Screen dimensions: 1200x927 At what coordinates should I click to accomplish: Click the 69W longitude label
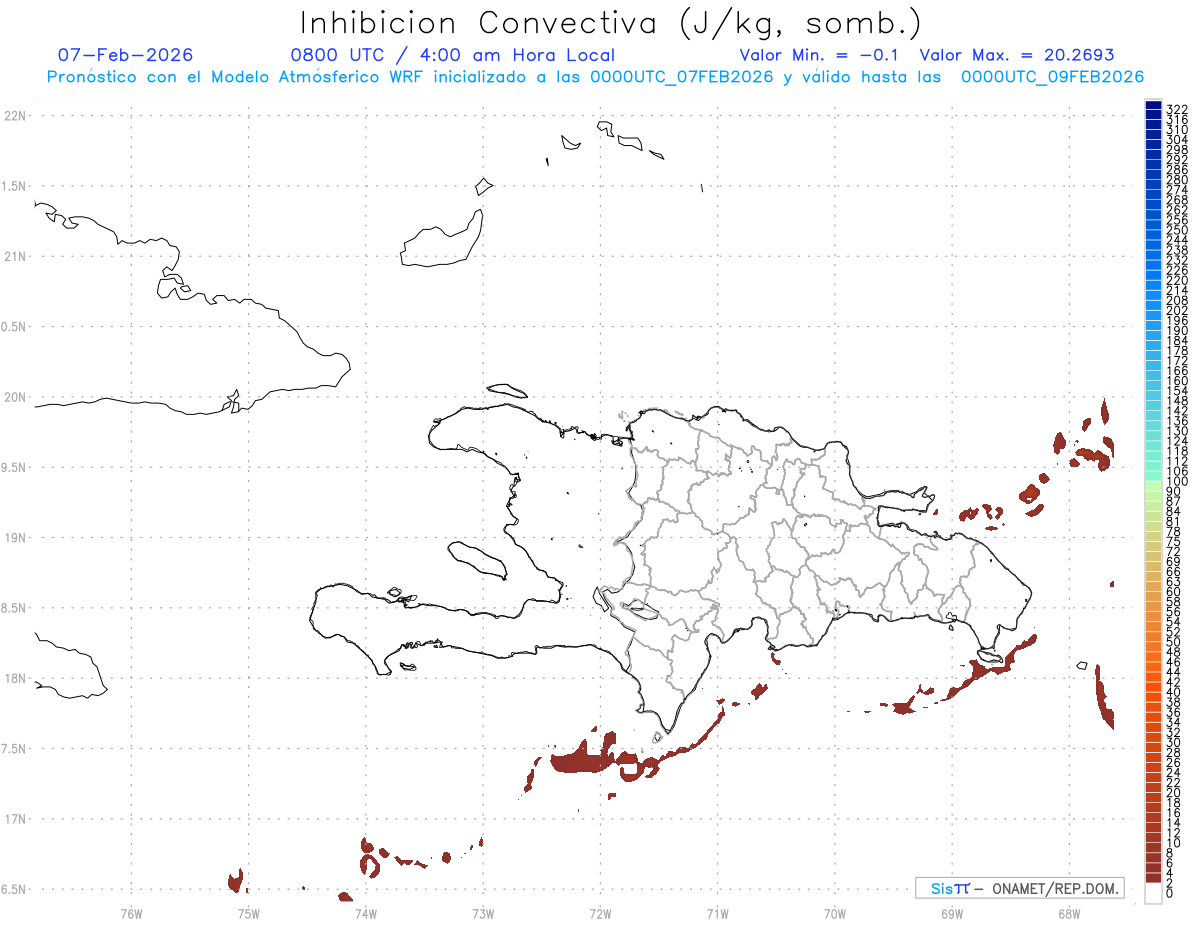click(951, 912)
